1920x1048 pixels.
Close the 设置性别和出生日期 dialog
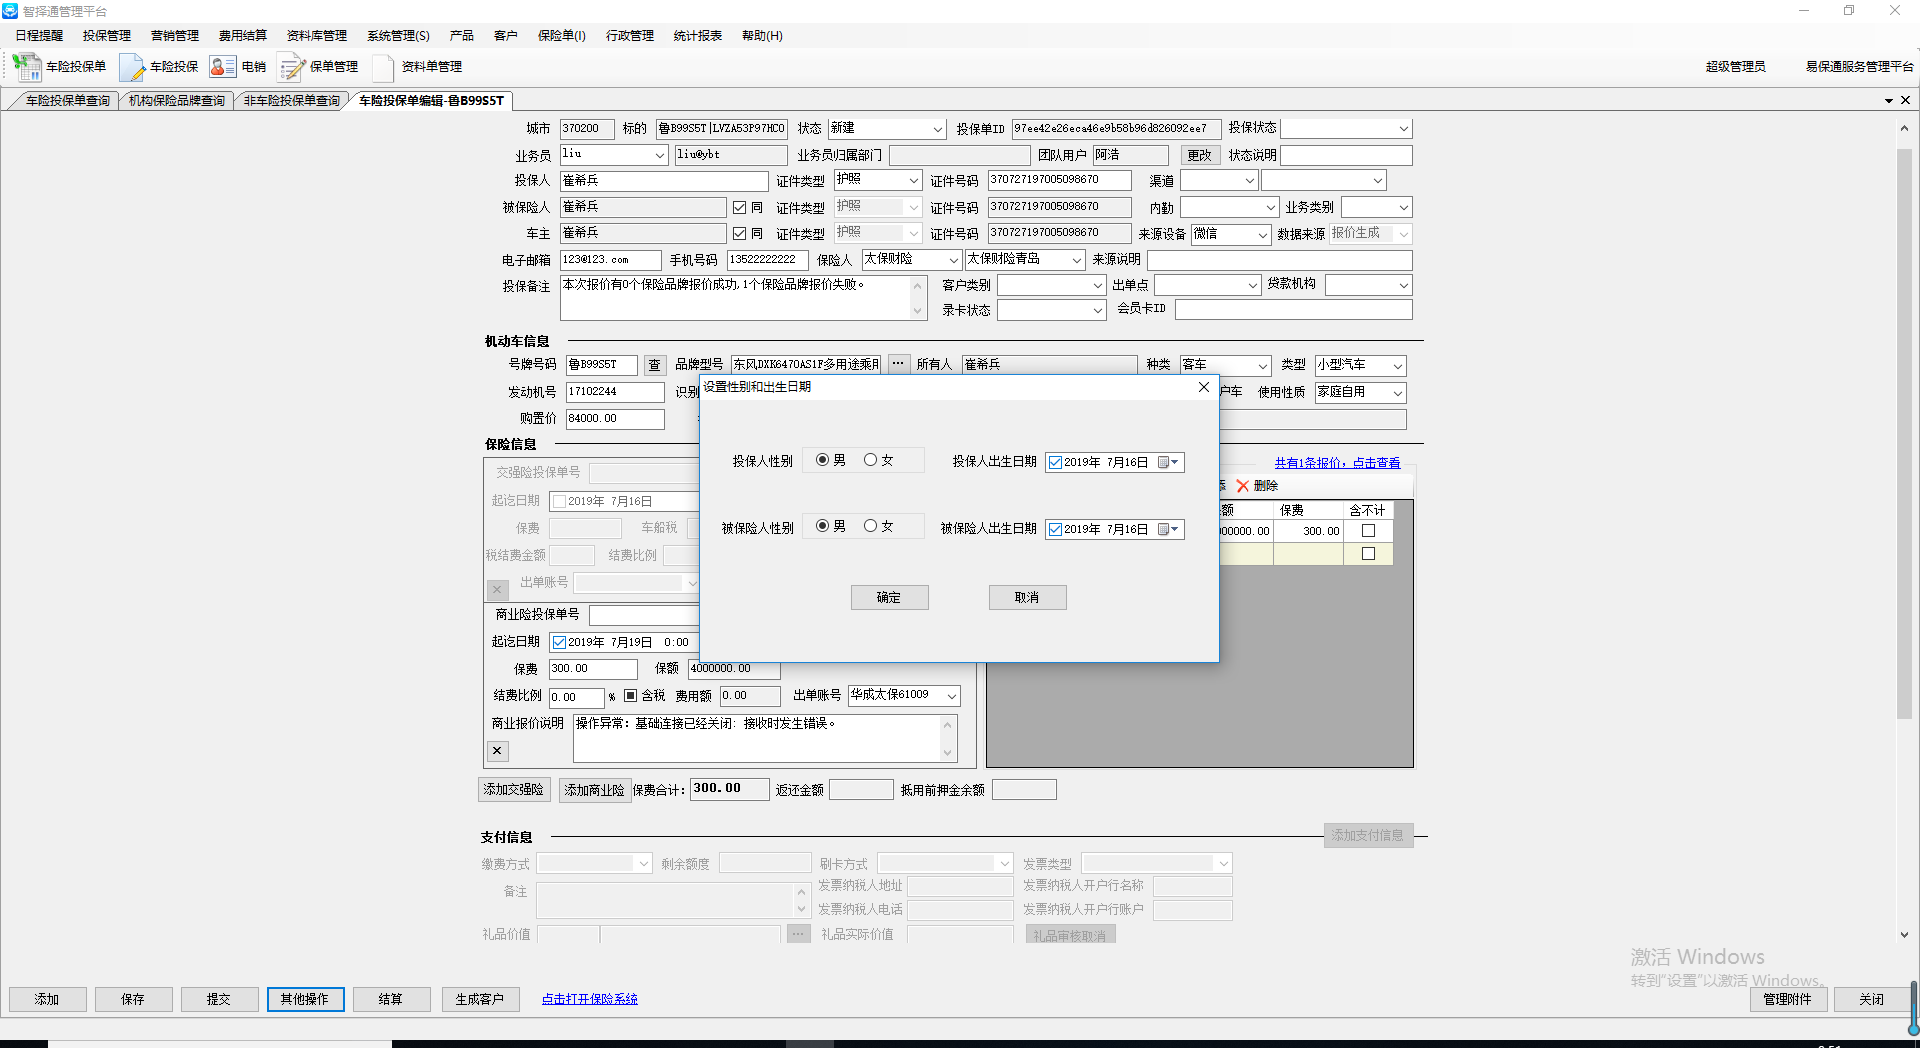tap(1203, 388)
